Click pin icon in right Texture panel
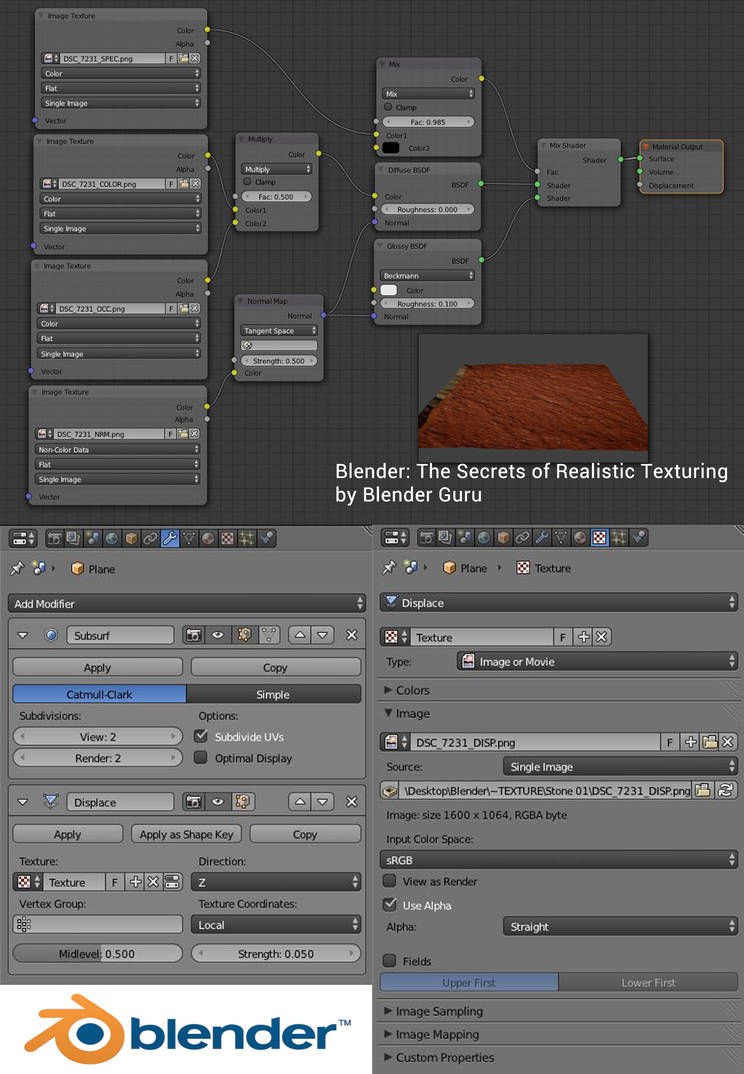The height and width of the screenshot is (1074, 744). 389,567
